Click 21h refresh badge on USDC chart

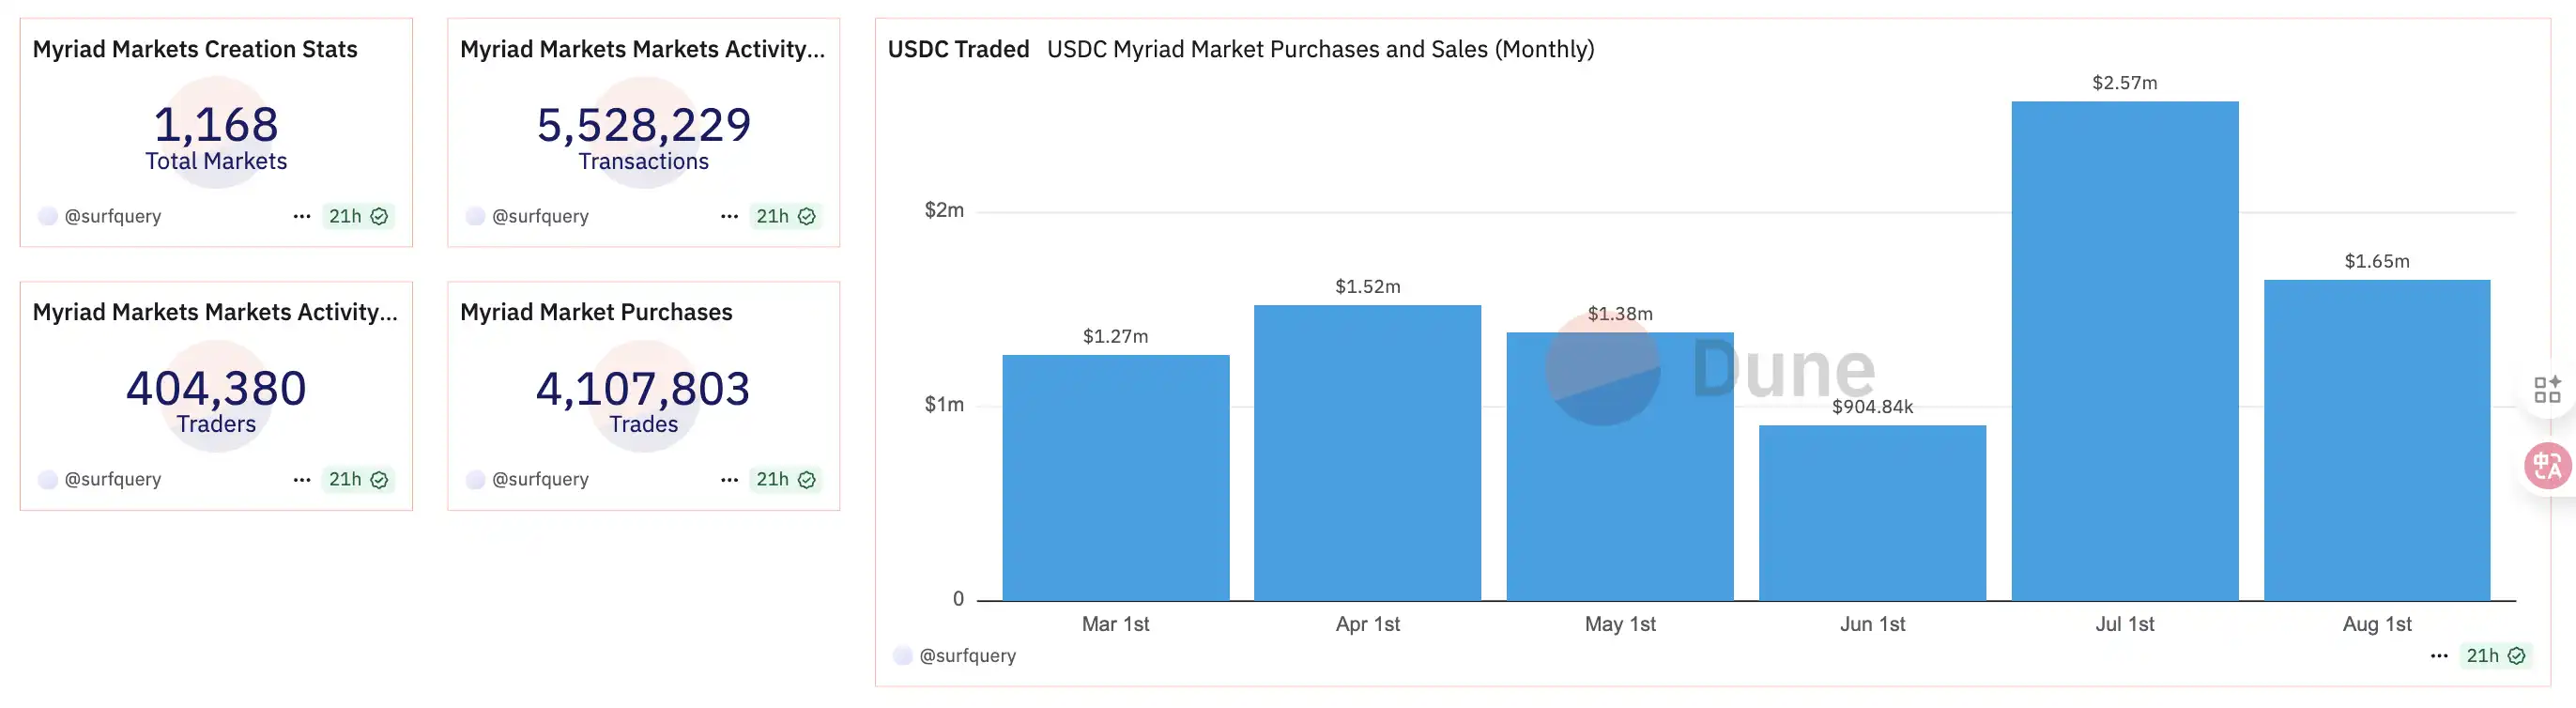[2495, 656]
